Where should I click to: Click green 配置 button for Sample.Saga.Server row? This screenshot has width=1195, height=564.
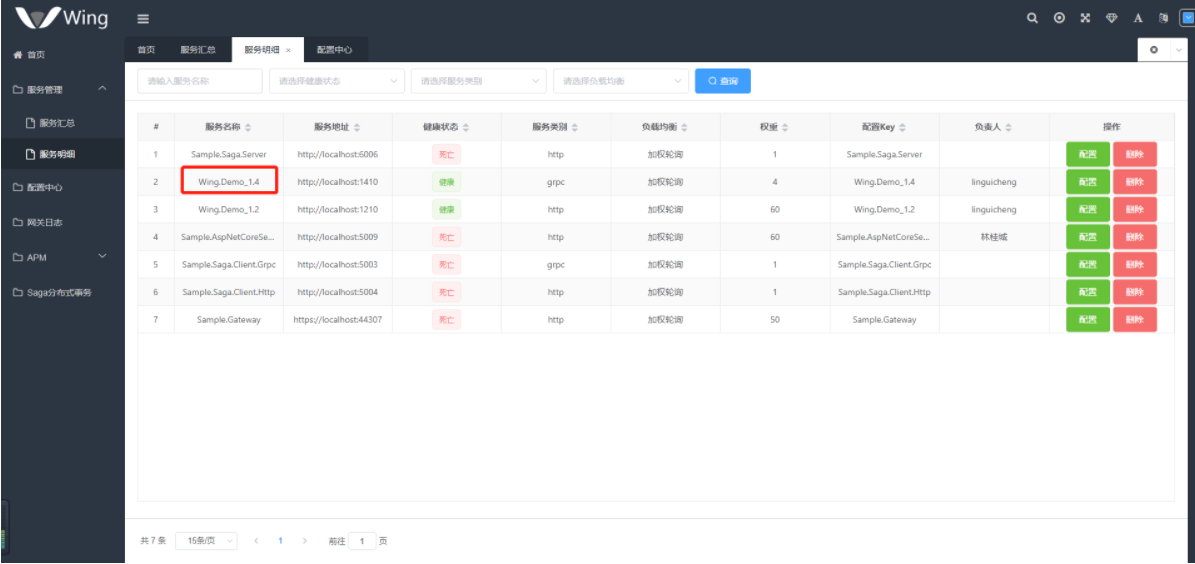point(1087,154)
